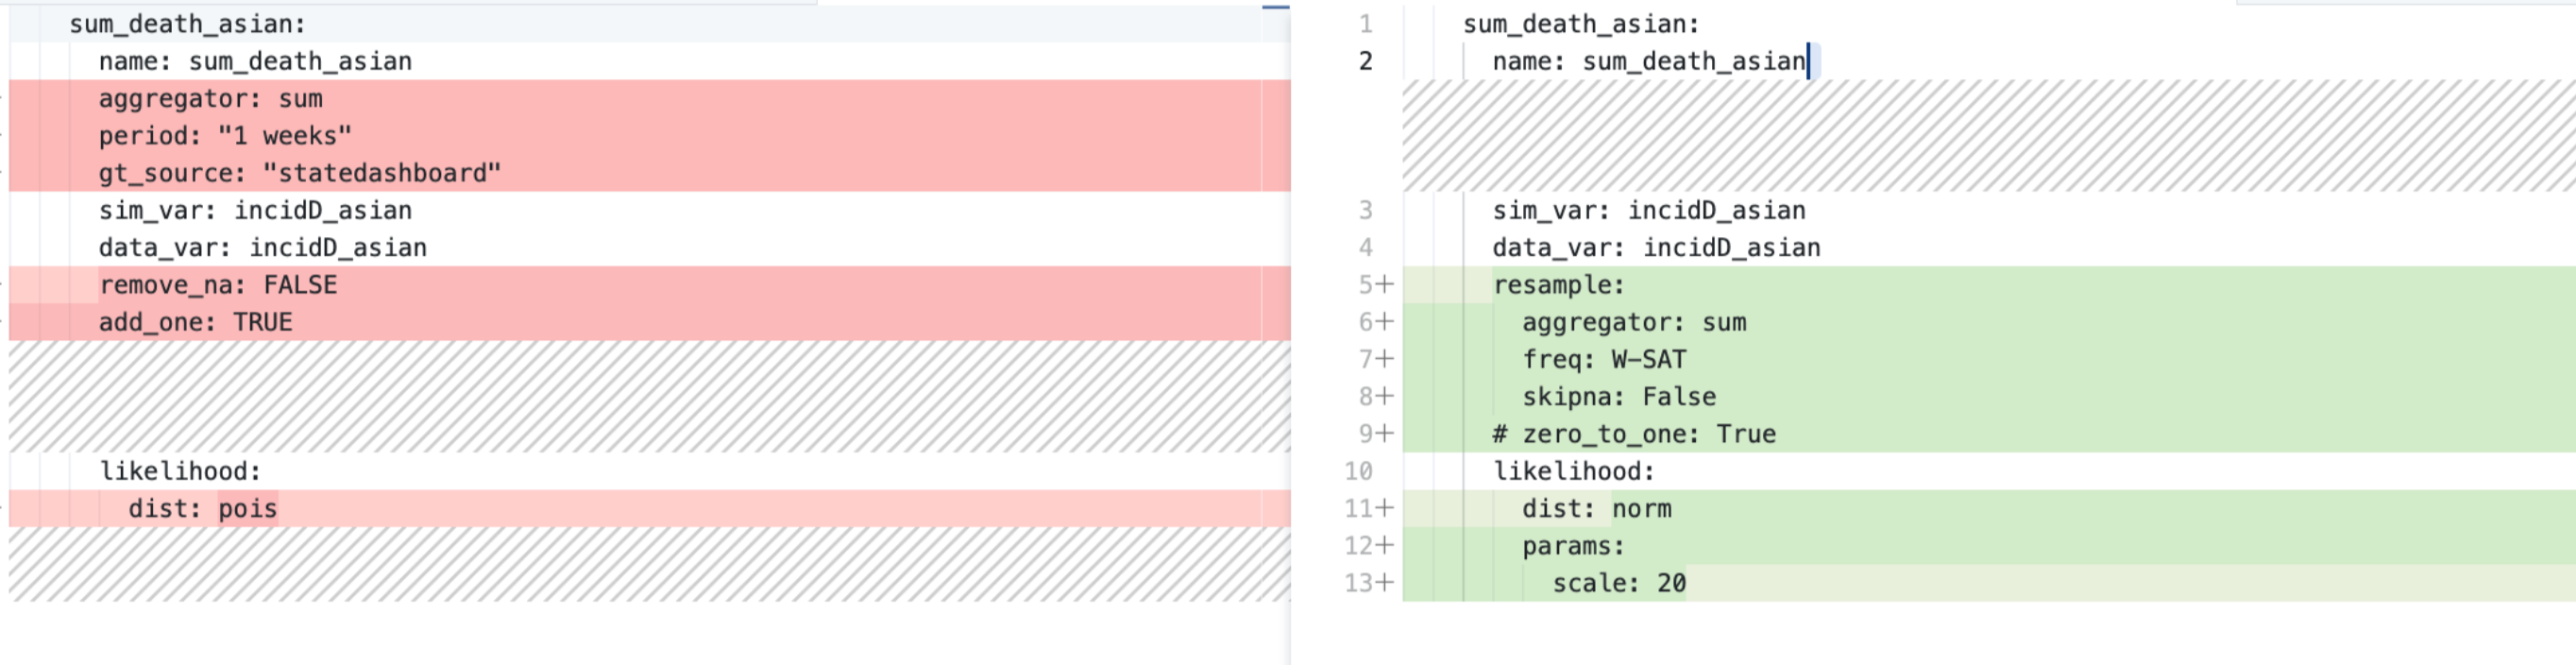Click the plus marker on line 9
Viewport: 2576px width, 665px height.
pyautogui.click(x=1384, y=434)
